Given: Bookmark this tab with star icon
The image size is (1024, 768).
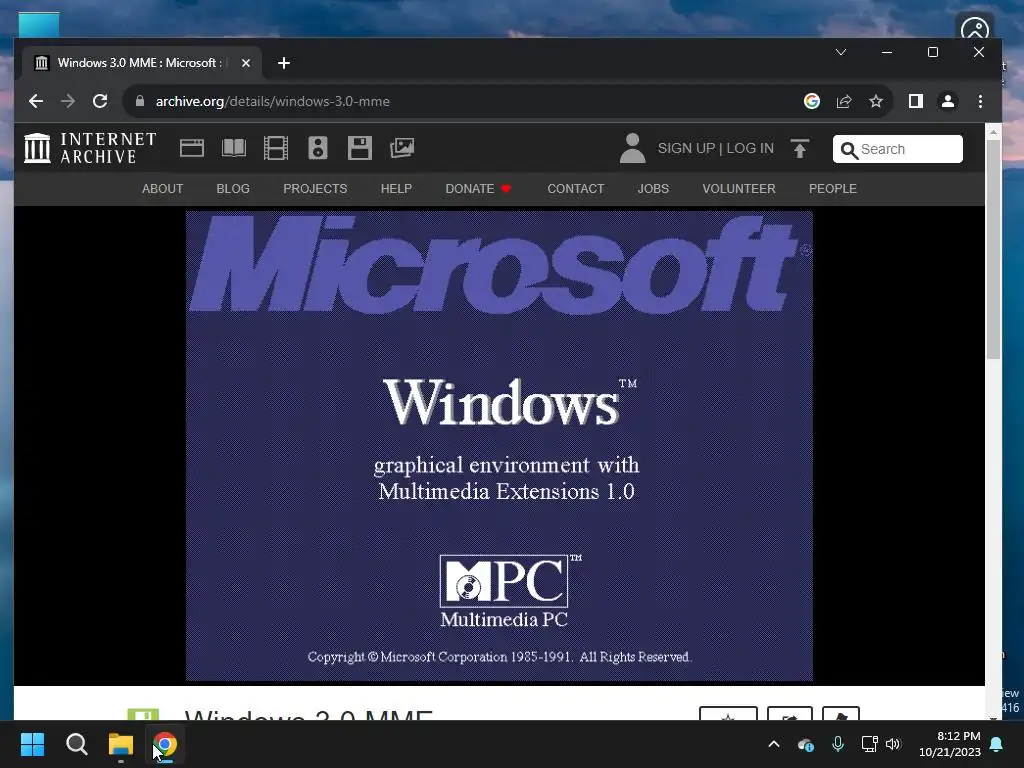Looking at the screenshot, I should coord(876,101).
